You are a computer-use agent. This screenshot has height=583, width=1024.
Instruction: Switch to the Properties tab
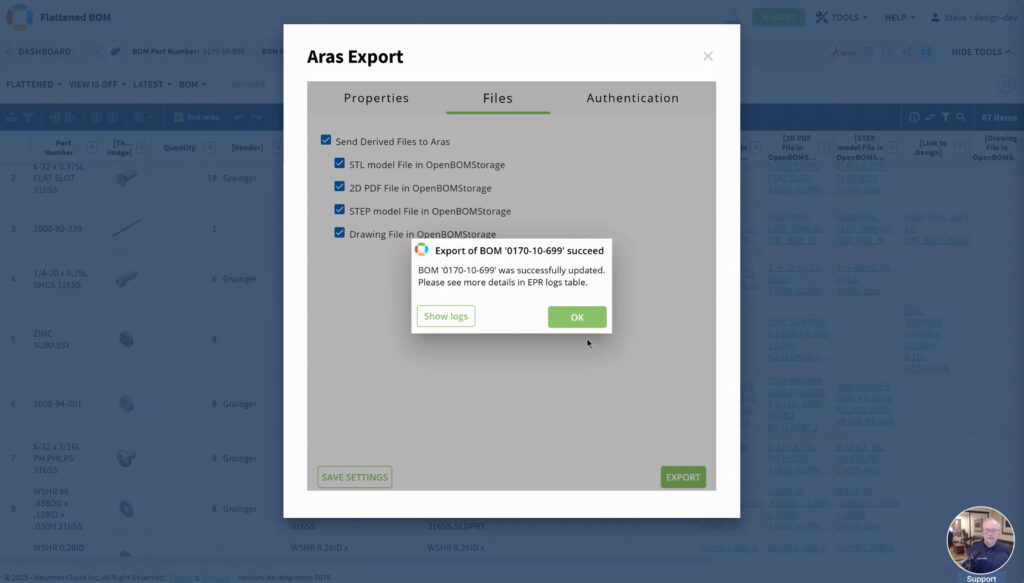pos(376,98)
